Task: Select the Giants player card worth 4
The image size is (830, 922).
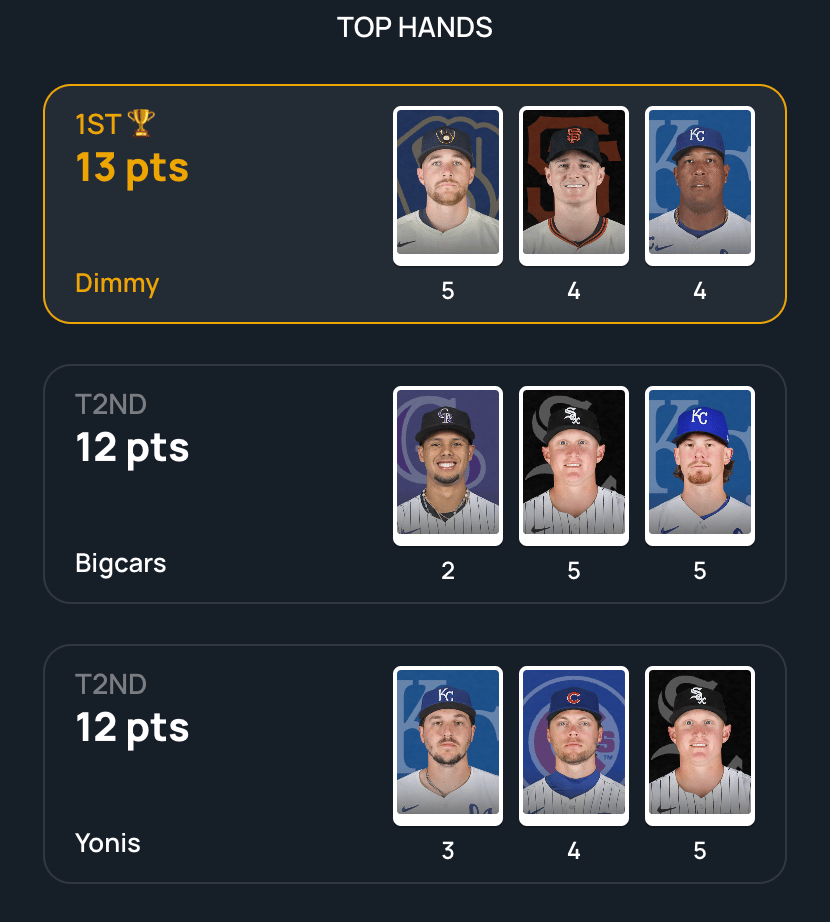Action: (574, 186)
